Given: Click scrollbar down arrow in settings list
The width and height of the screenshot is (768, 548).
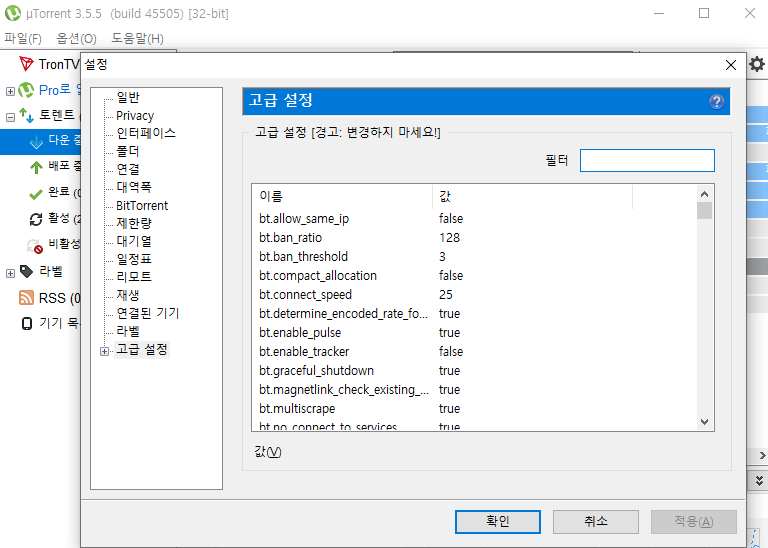Looking at the screenshot, I should point(704,422).
